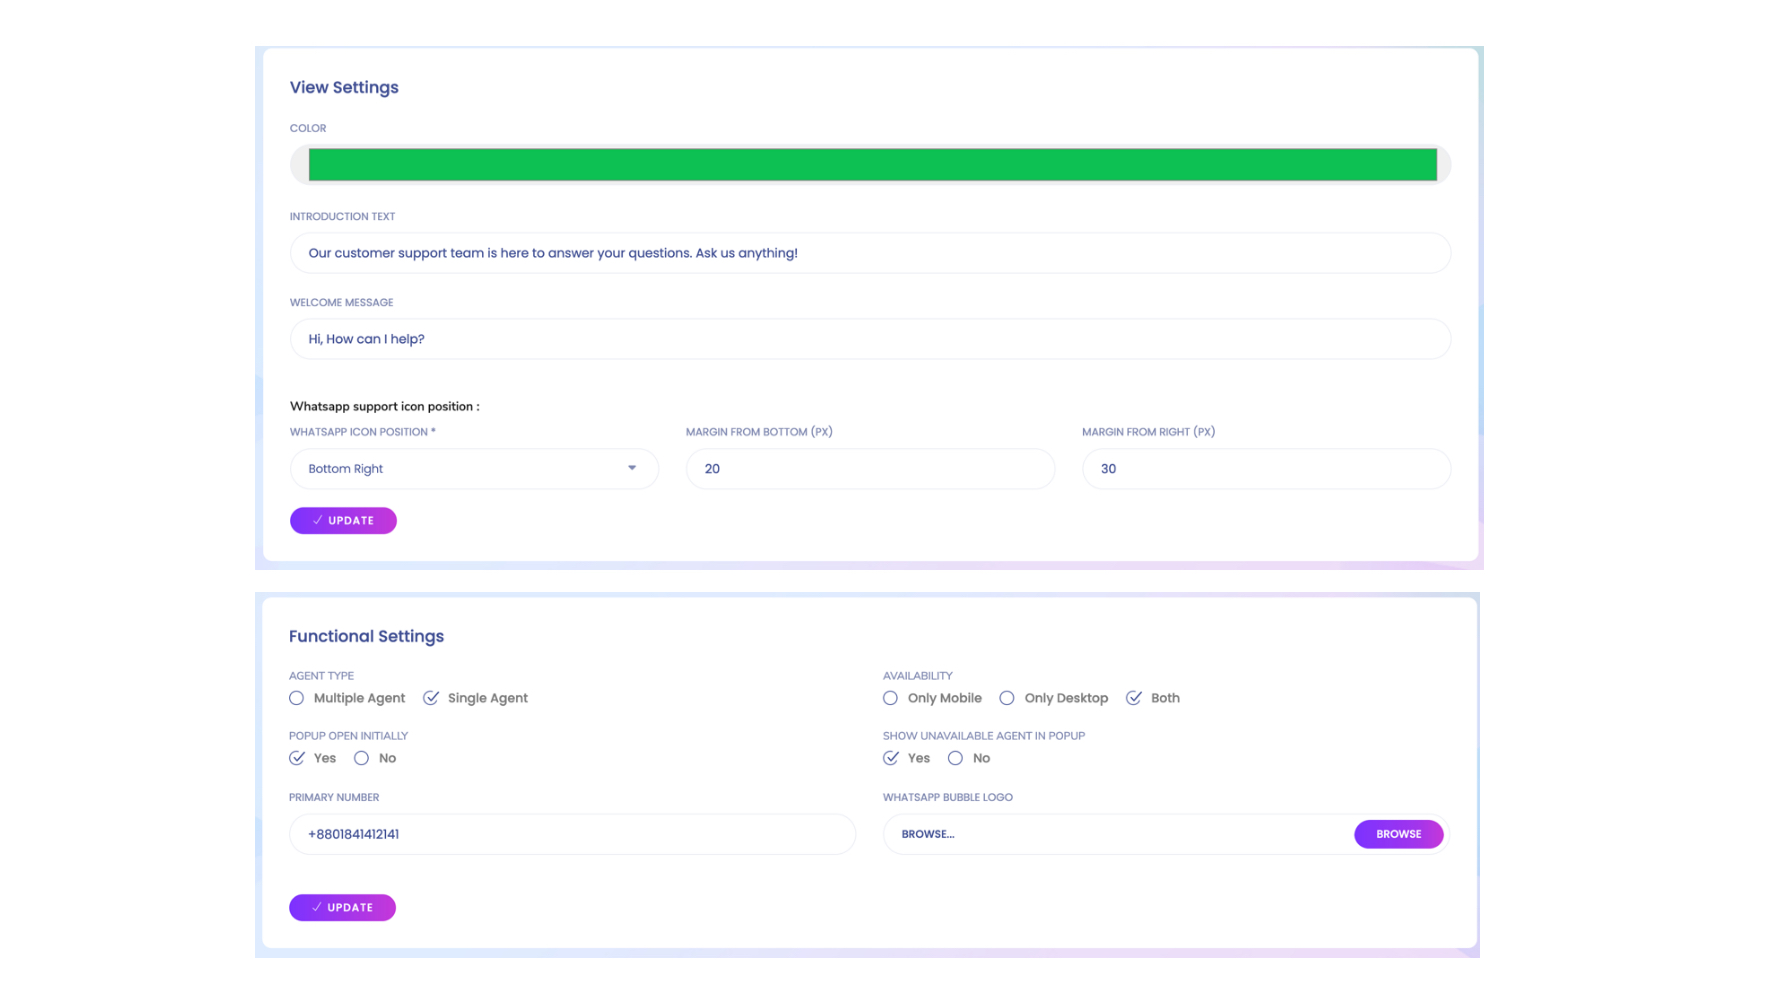
Task: Open the WhatsApp Icon Position dropdown
Action: click(x=473, y=469)
